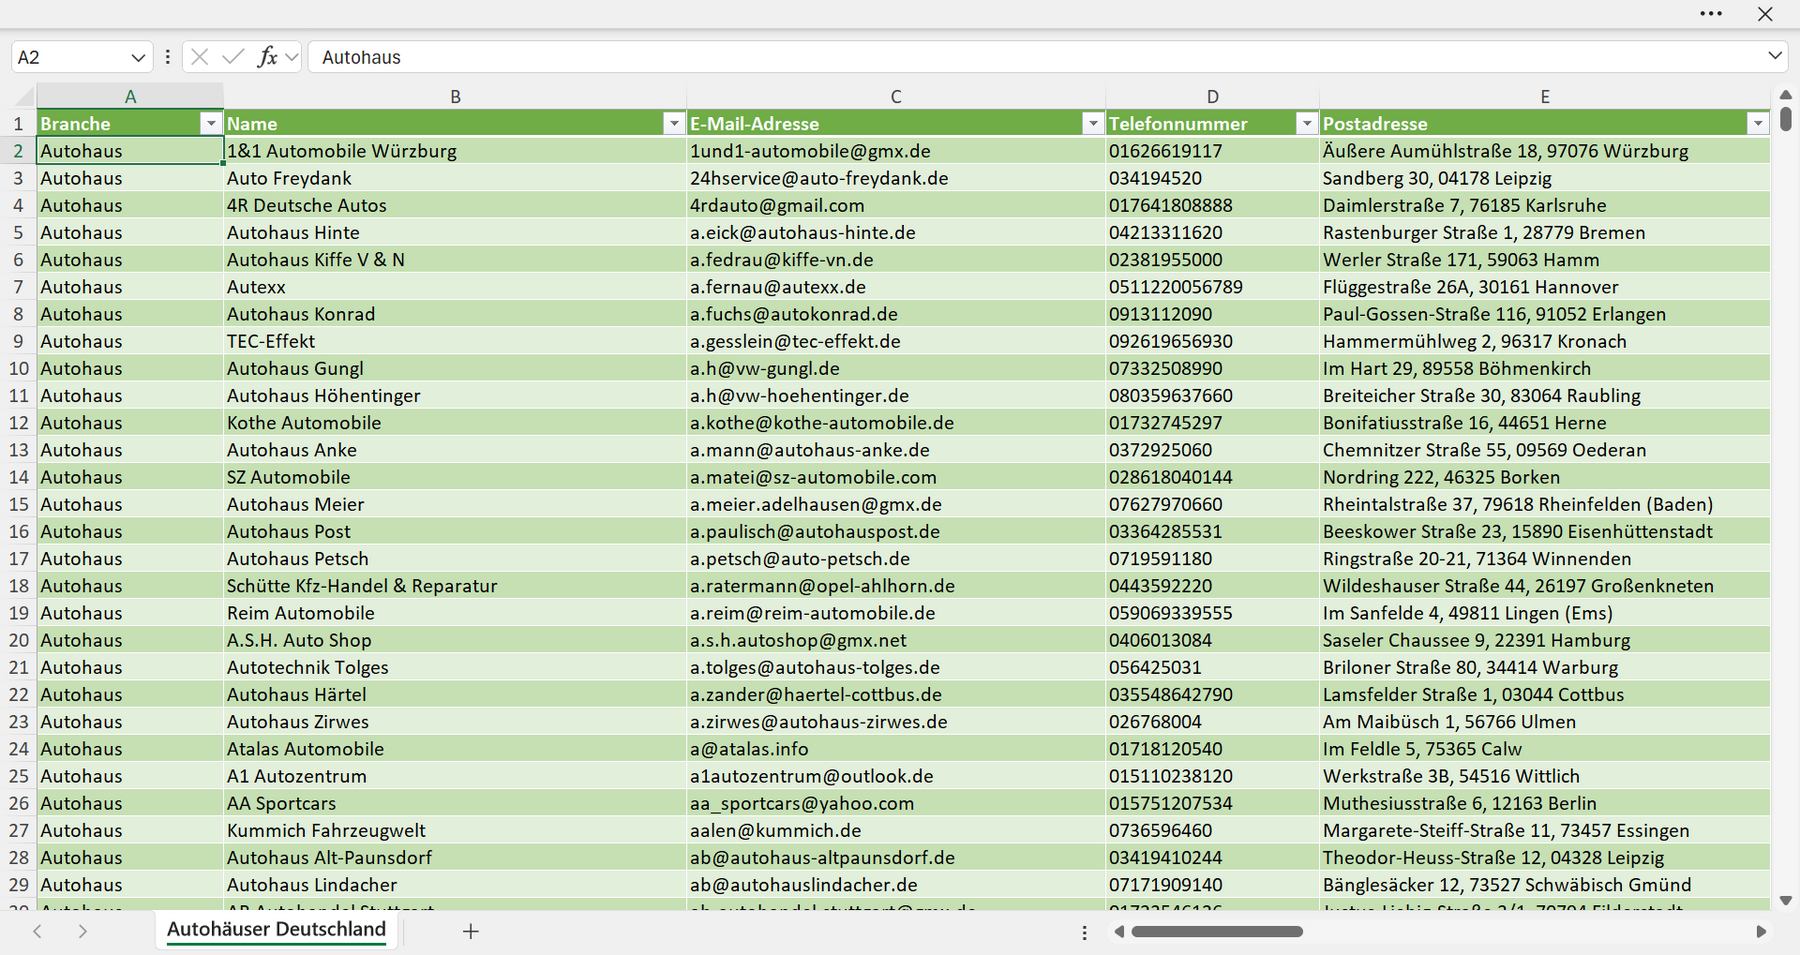Select row 20 header
The width and height of the screenshot is (1800, 955).
(x=18, y=640)
